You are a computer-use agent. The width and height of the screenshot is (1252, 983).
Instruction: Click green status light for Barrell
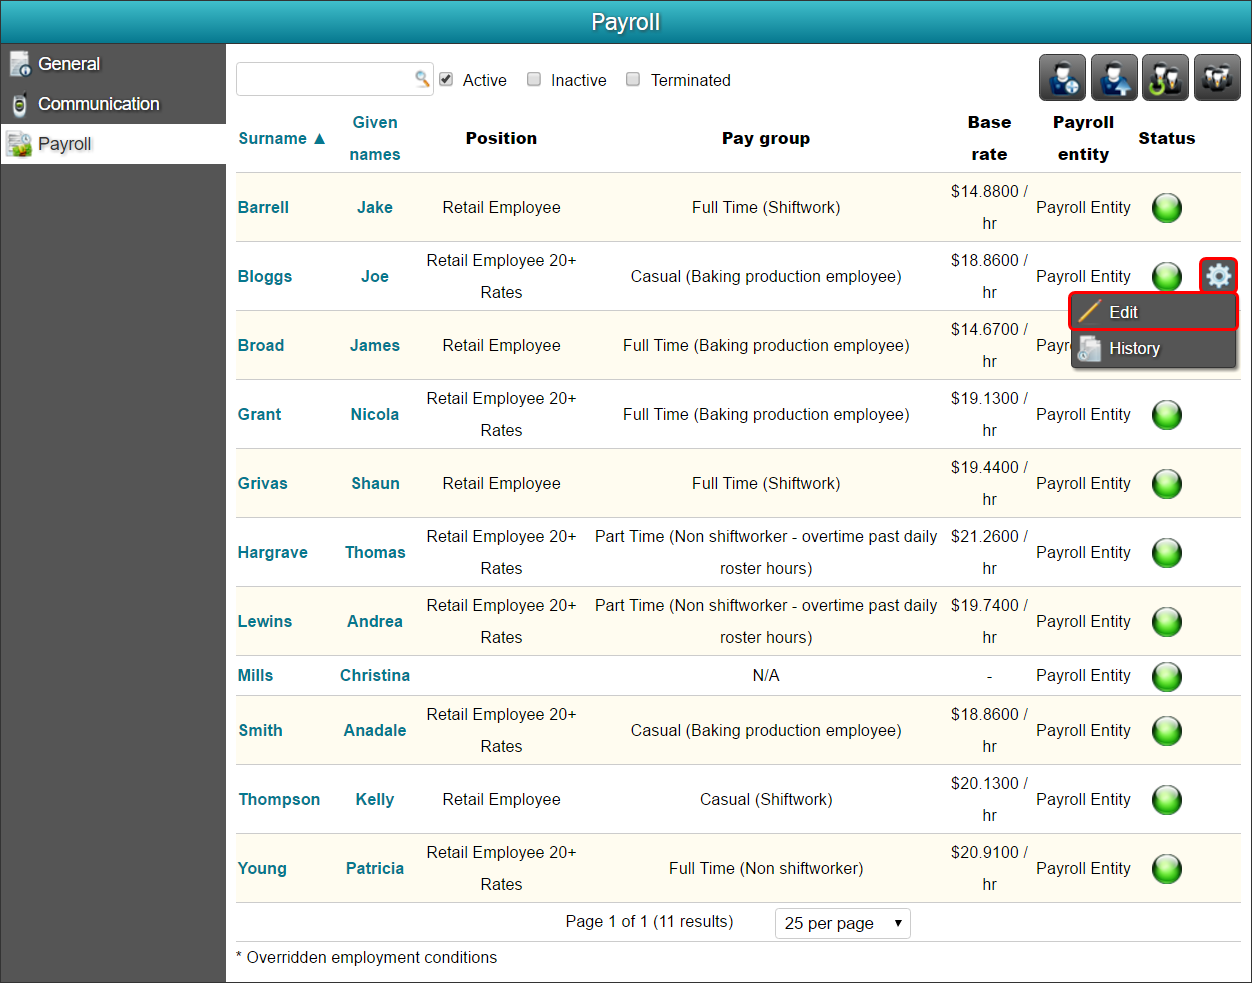click(1167, 208)
